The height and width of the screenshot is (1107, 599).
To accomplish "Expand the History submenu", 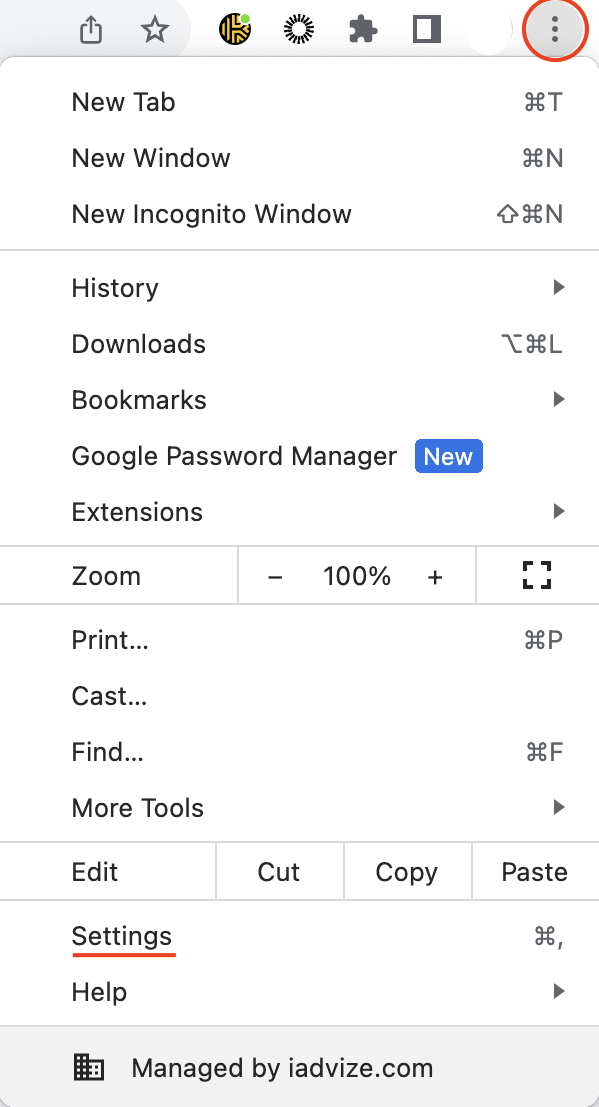I will tap(558, 287).
